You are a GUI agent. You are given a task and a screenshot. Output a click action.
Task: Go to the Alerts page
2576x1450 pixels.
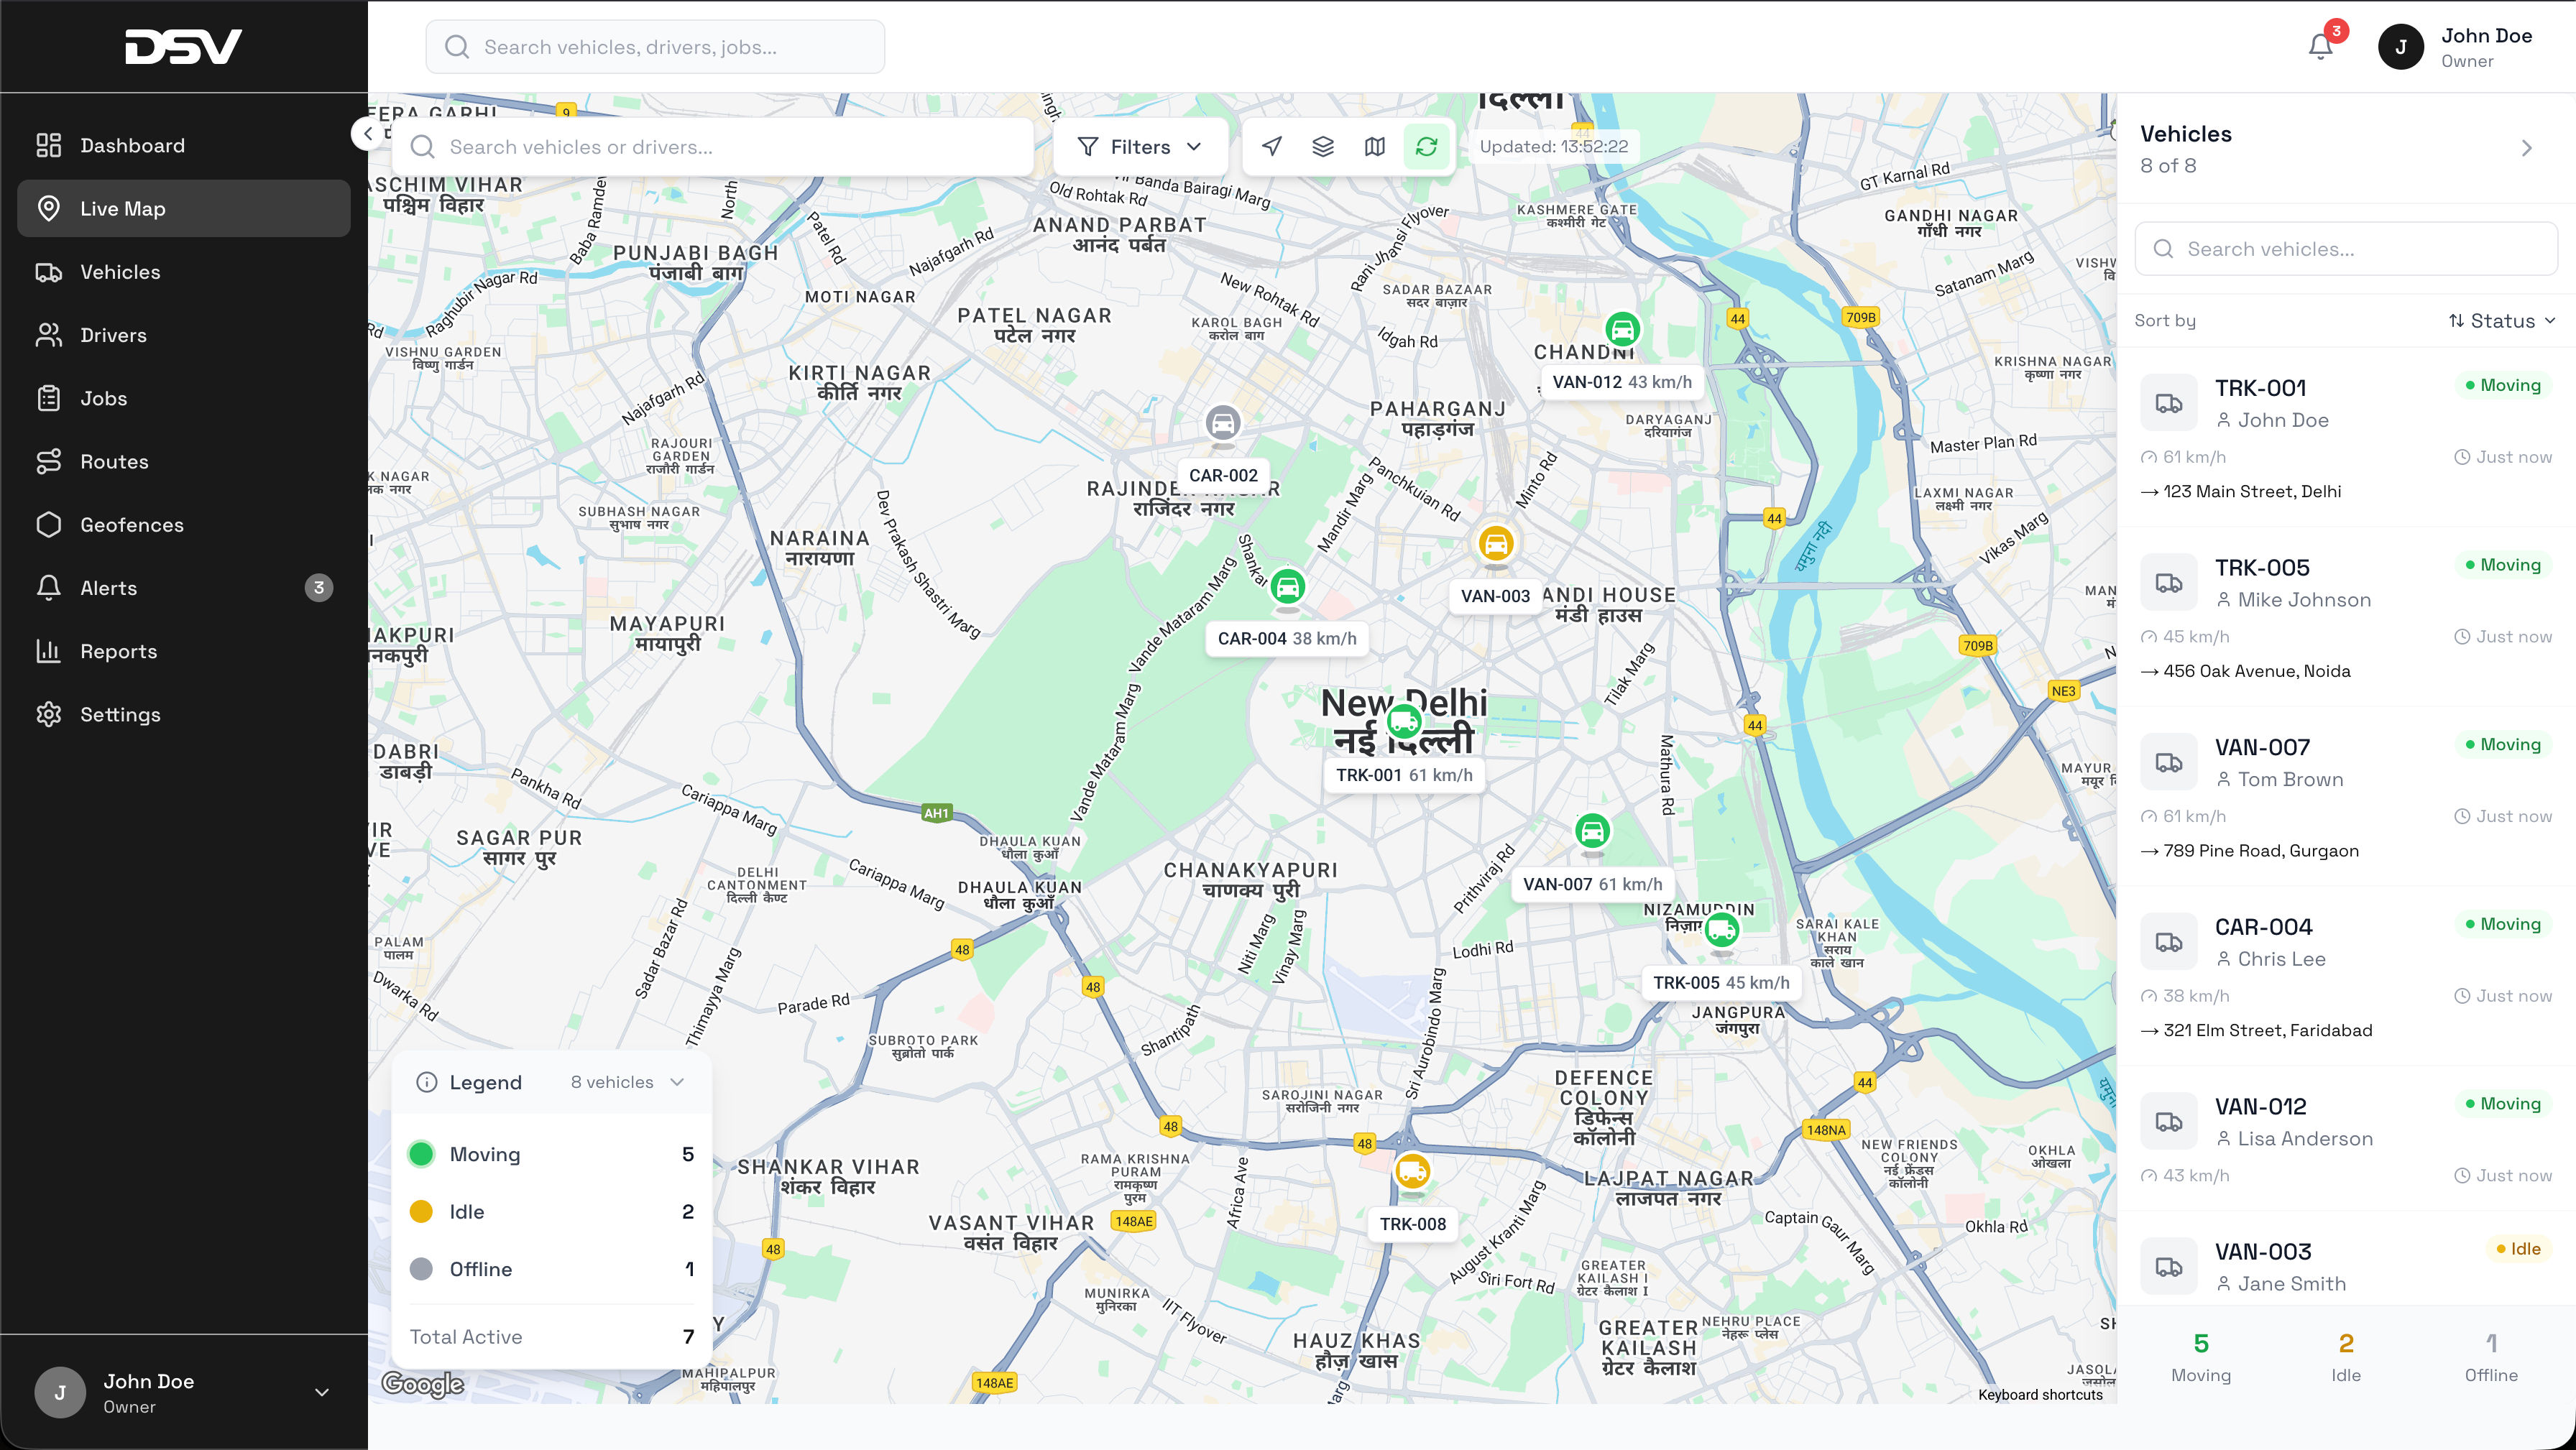[x=108, y=588]
